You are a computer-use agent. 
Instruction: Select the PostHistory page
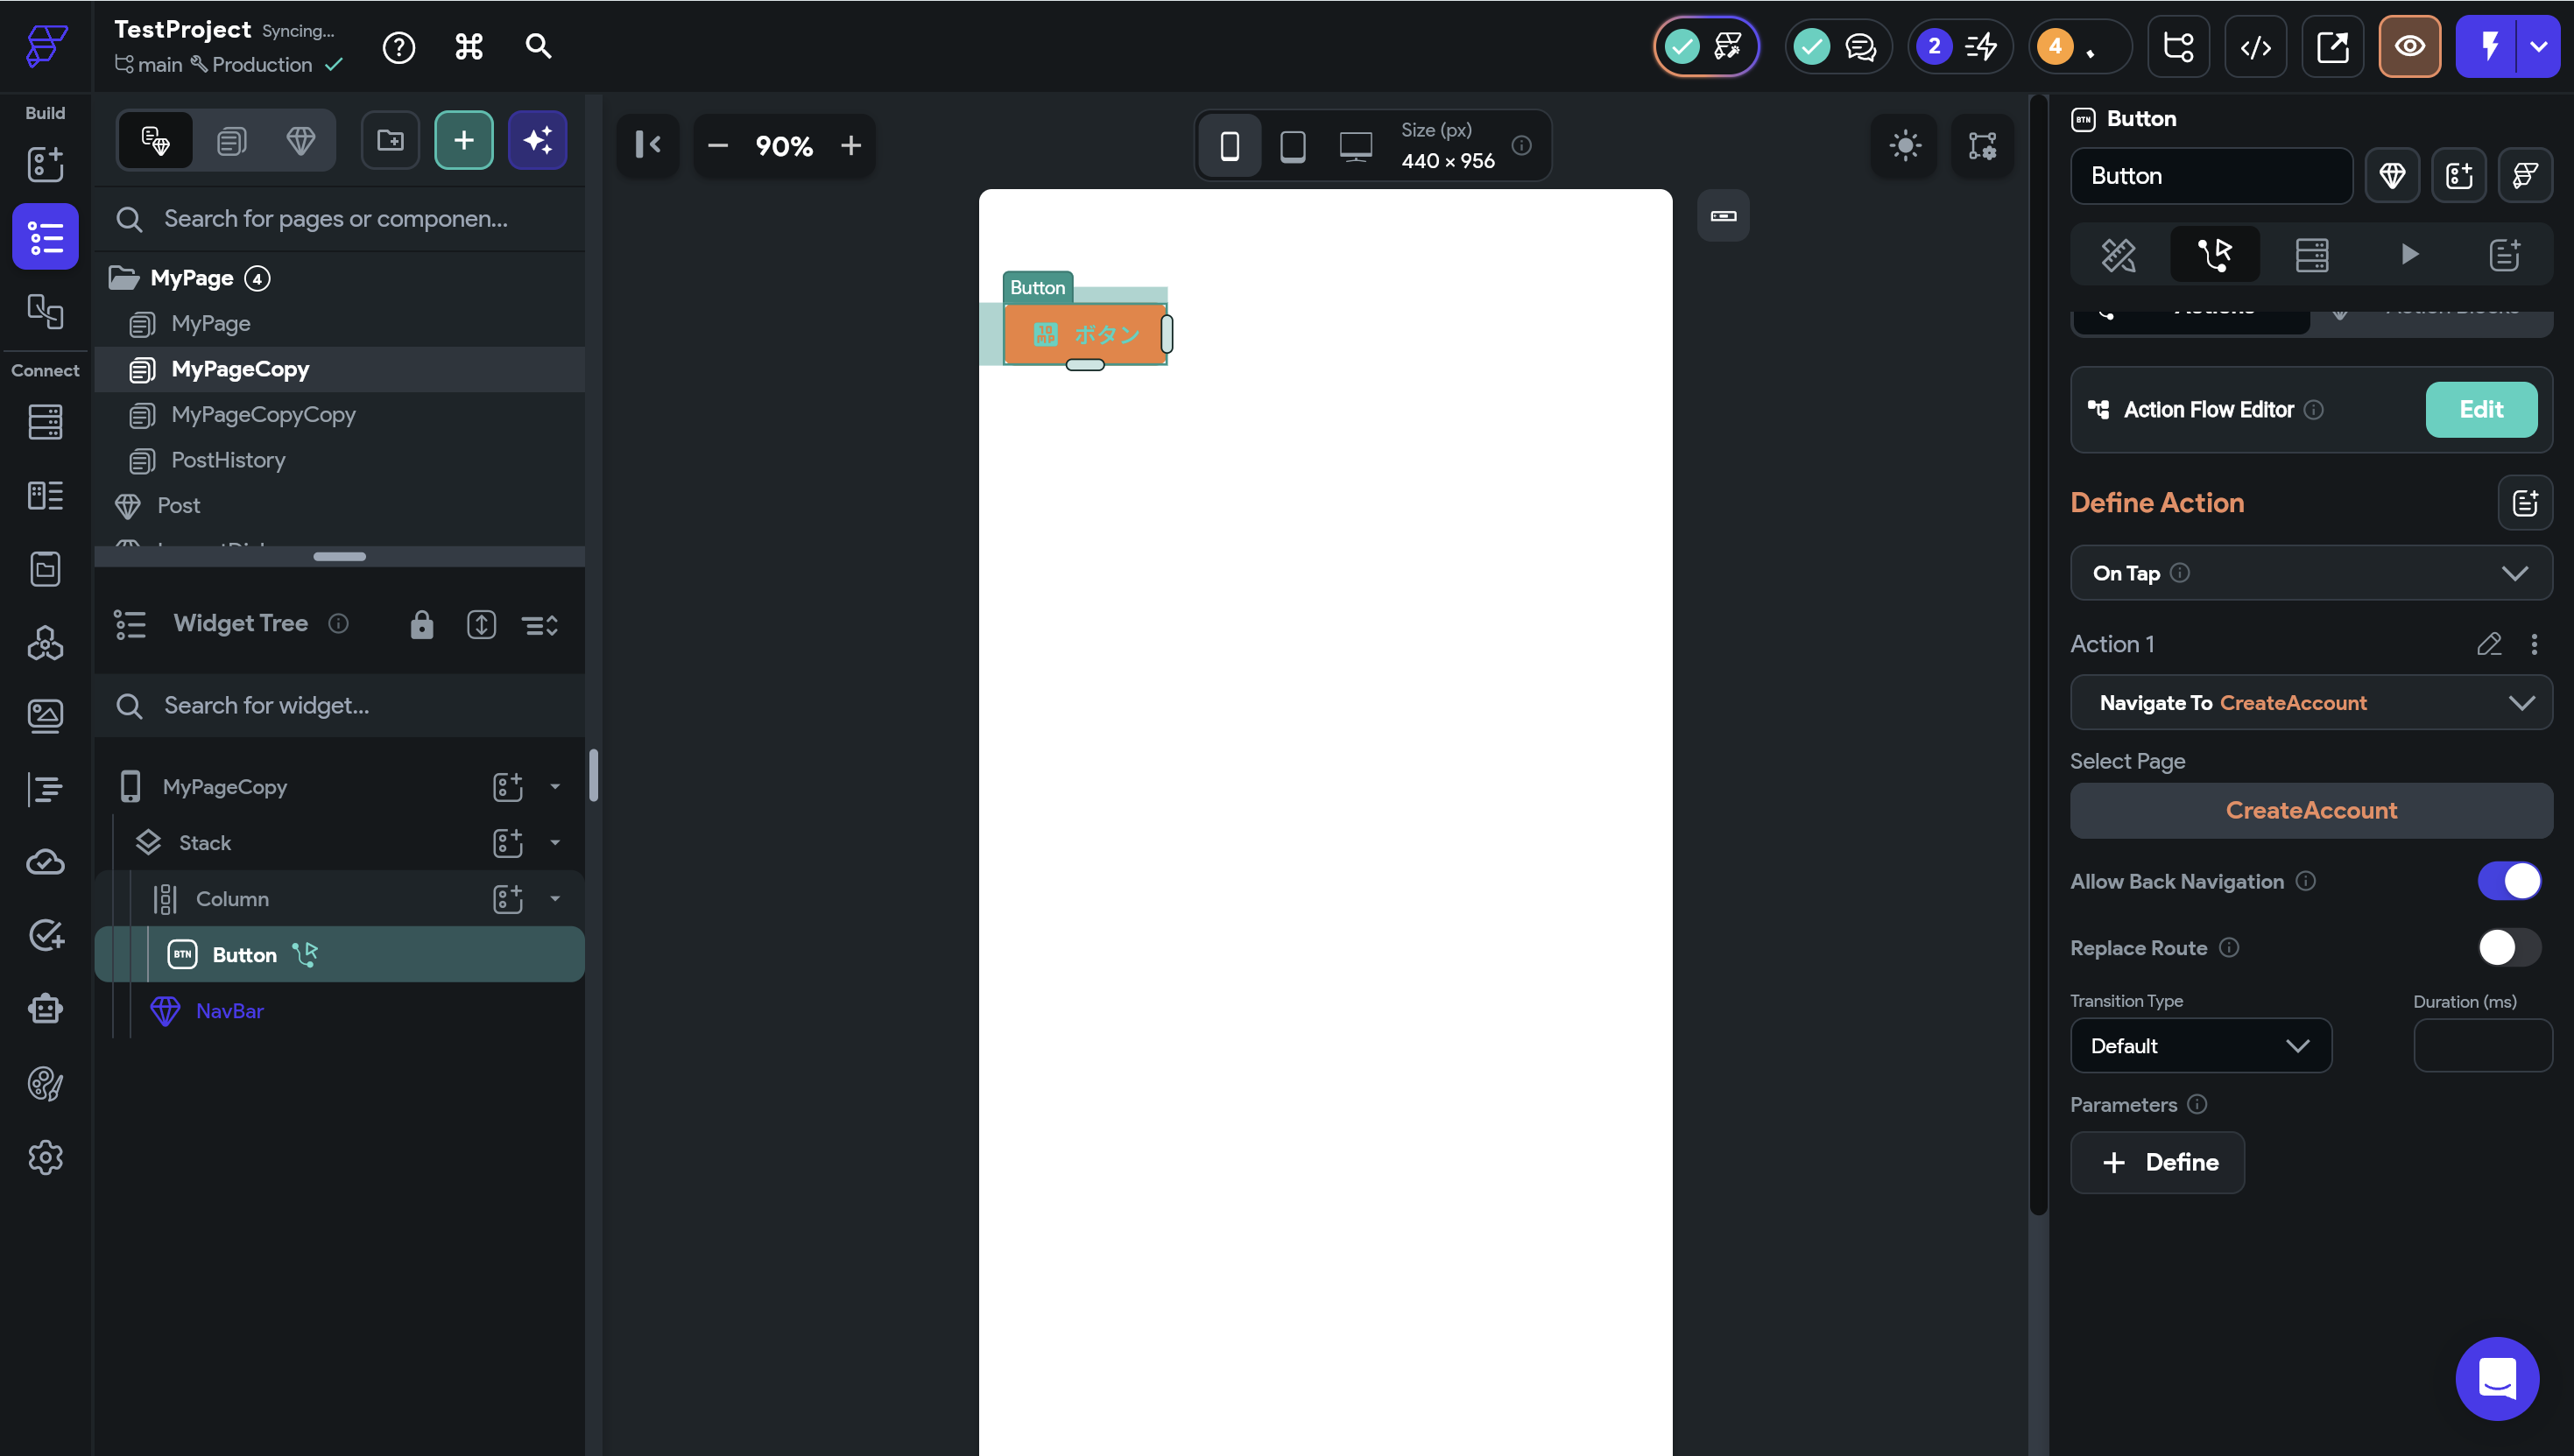coord(228,460)
